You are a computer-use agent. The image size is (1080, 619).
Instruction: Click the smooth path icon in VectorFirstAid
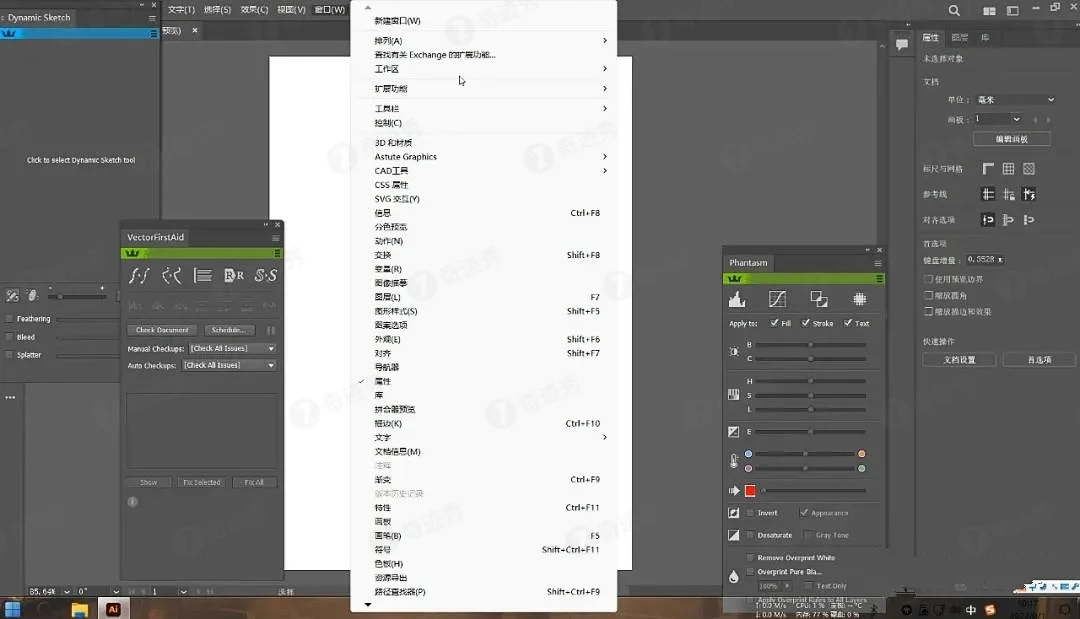pos(170,275)
